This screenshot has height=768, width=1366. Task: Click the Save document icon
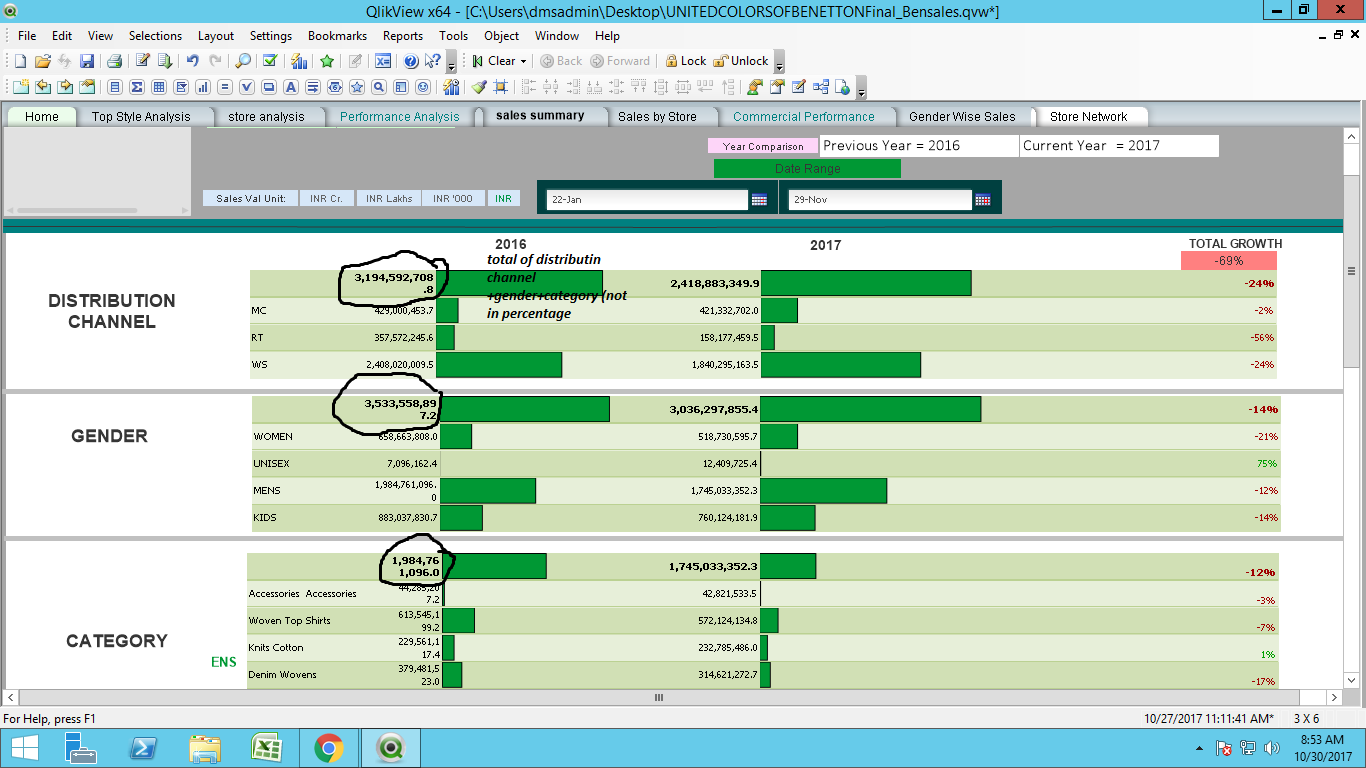(x=87, y=61)
